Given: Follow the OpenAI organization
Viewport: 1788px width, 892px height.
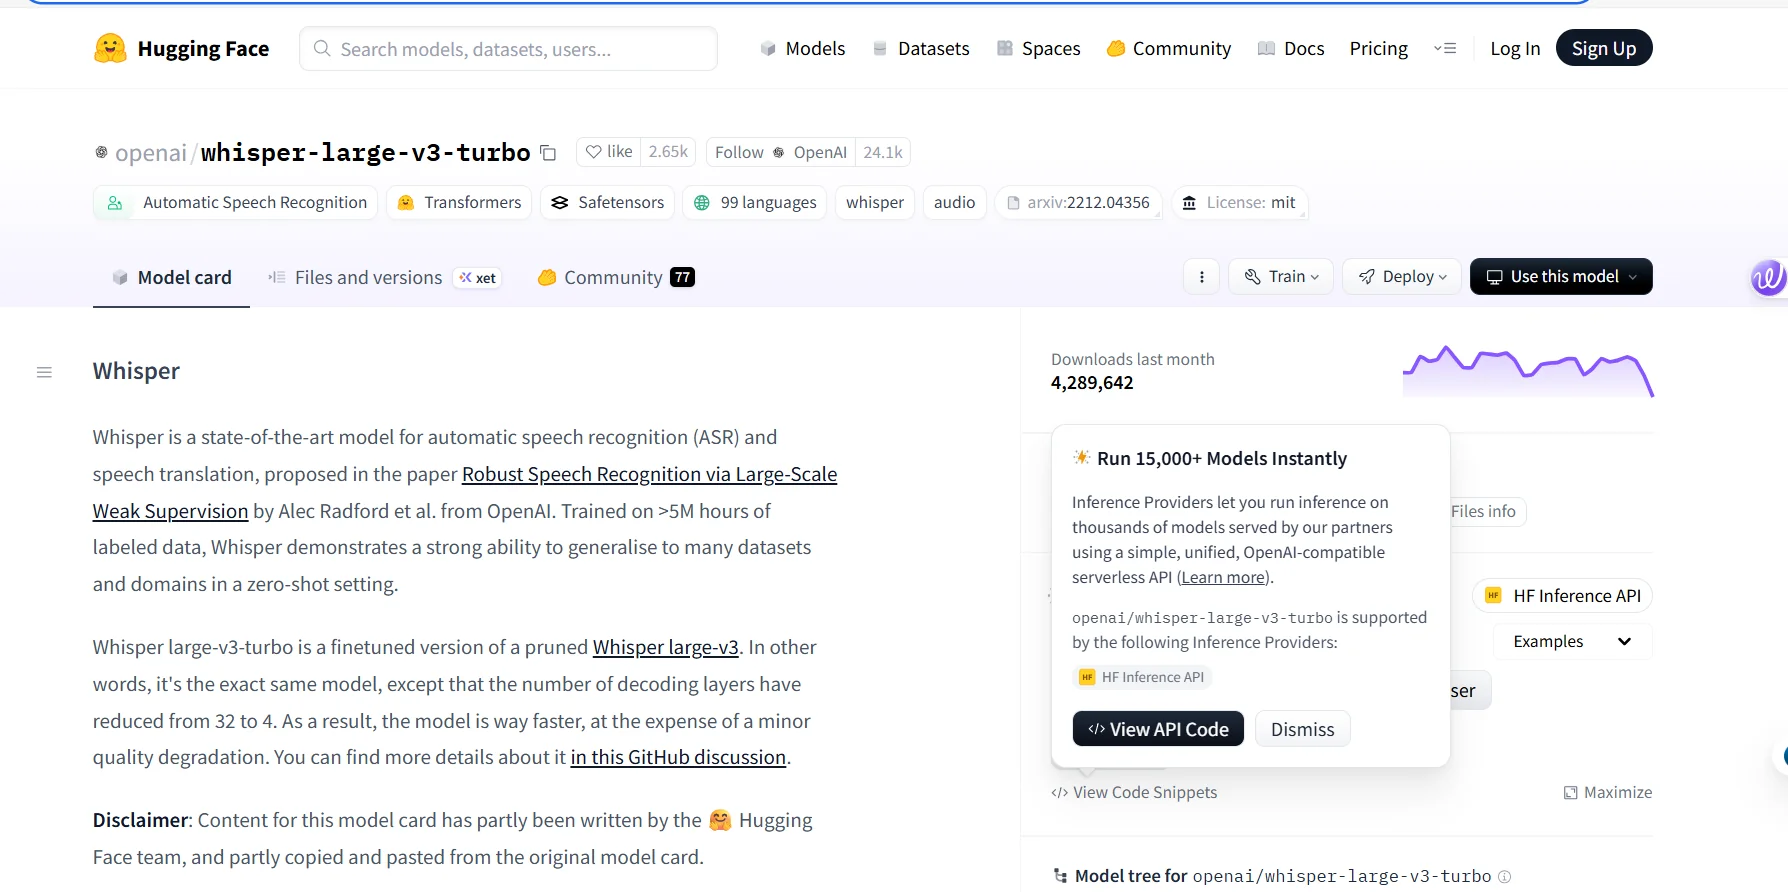Looking at the screenshot, I should pos(739,152).
